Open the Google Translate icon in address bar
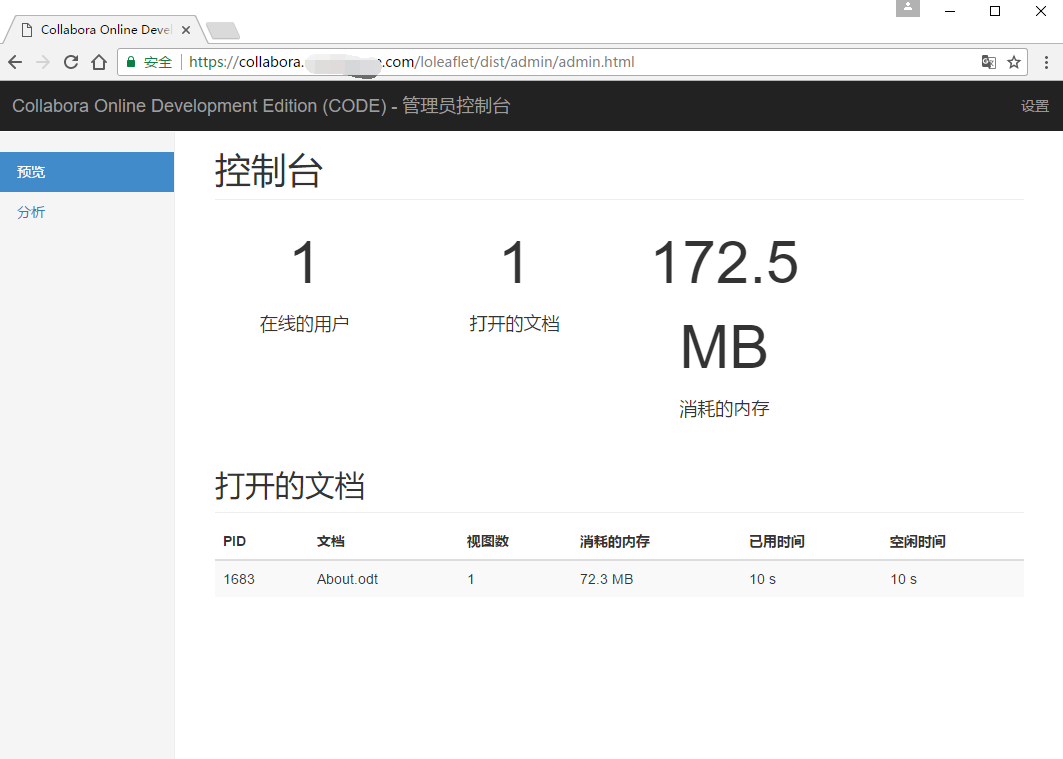 point(988,61)
